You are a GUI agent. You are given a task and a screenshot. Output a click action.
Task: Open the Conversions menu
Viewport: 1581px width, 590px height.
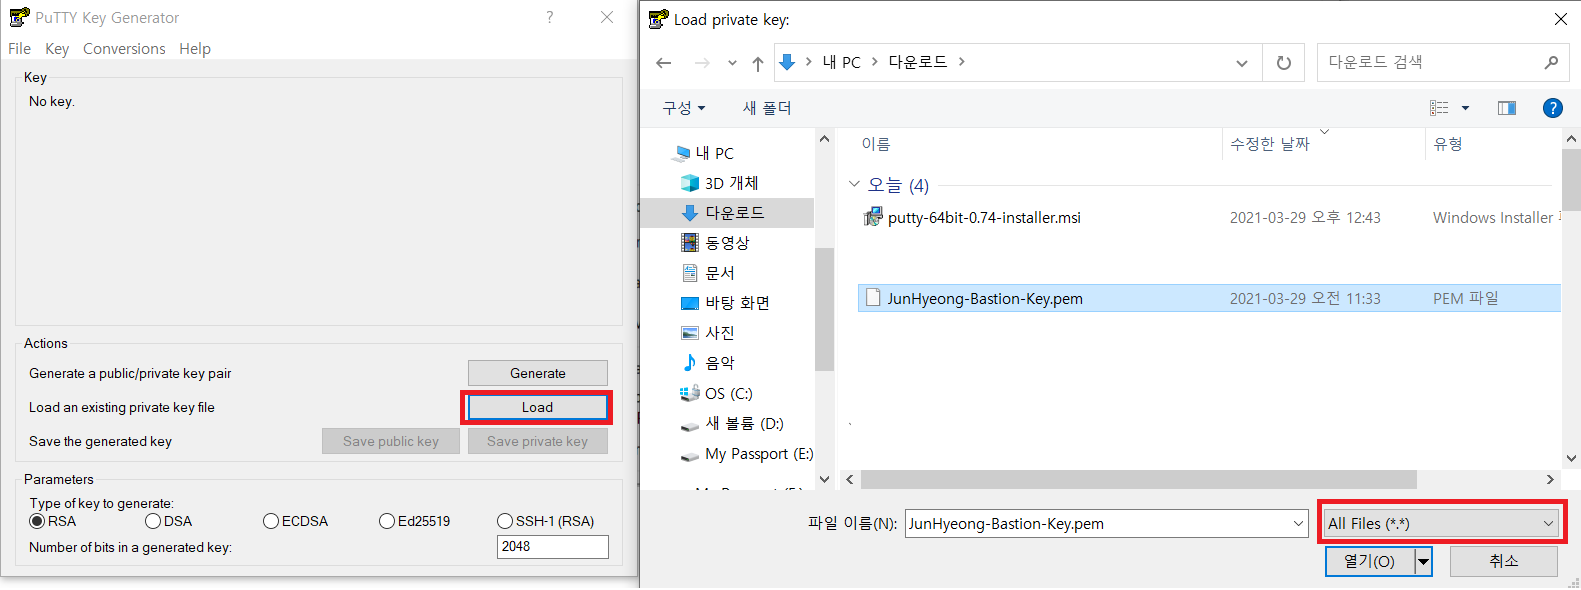pyautogui.click(x=124, y=48)
